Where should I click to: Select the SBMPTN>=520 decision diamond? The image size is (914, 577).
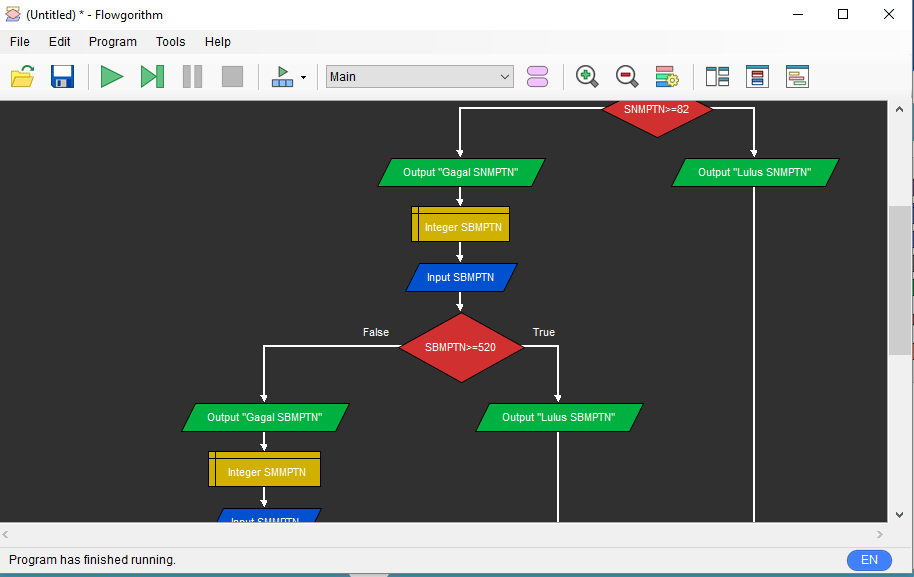coord(460,348)
